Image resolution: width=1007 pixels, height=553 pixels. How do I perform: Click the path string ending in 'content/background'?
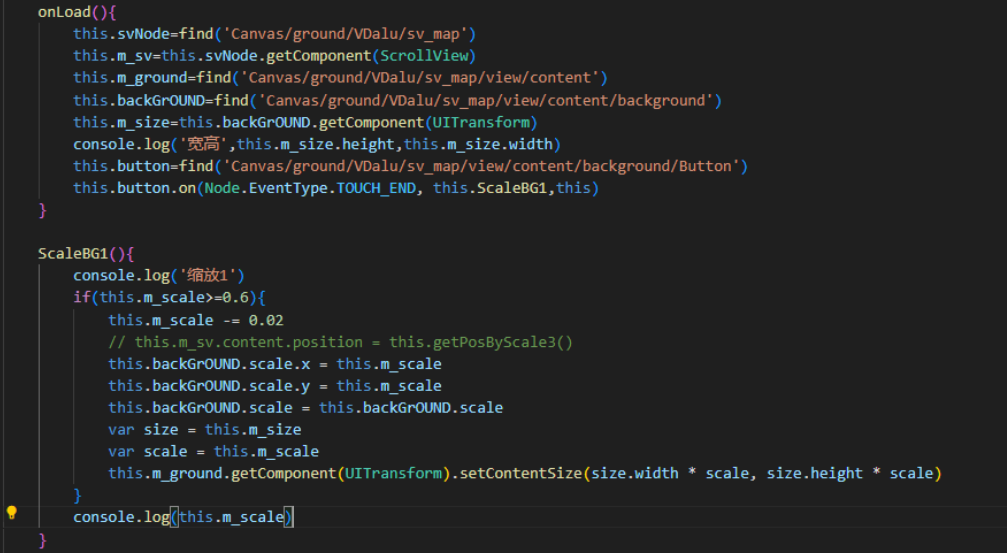(x=486, y=100)
